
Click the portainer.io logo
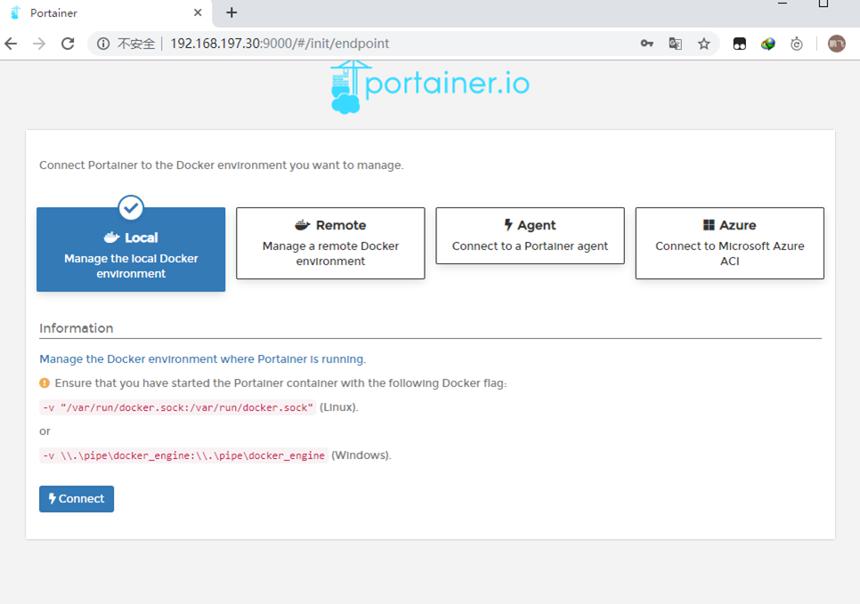(430, 87)
